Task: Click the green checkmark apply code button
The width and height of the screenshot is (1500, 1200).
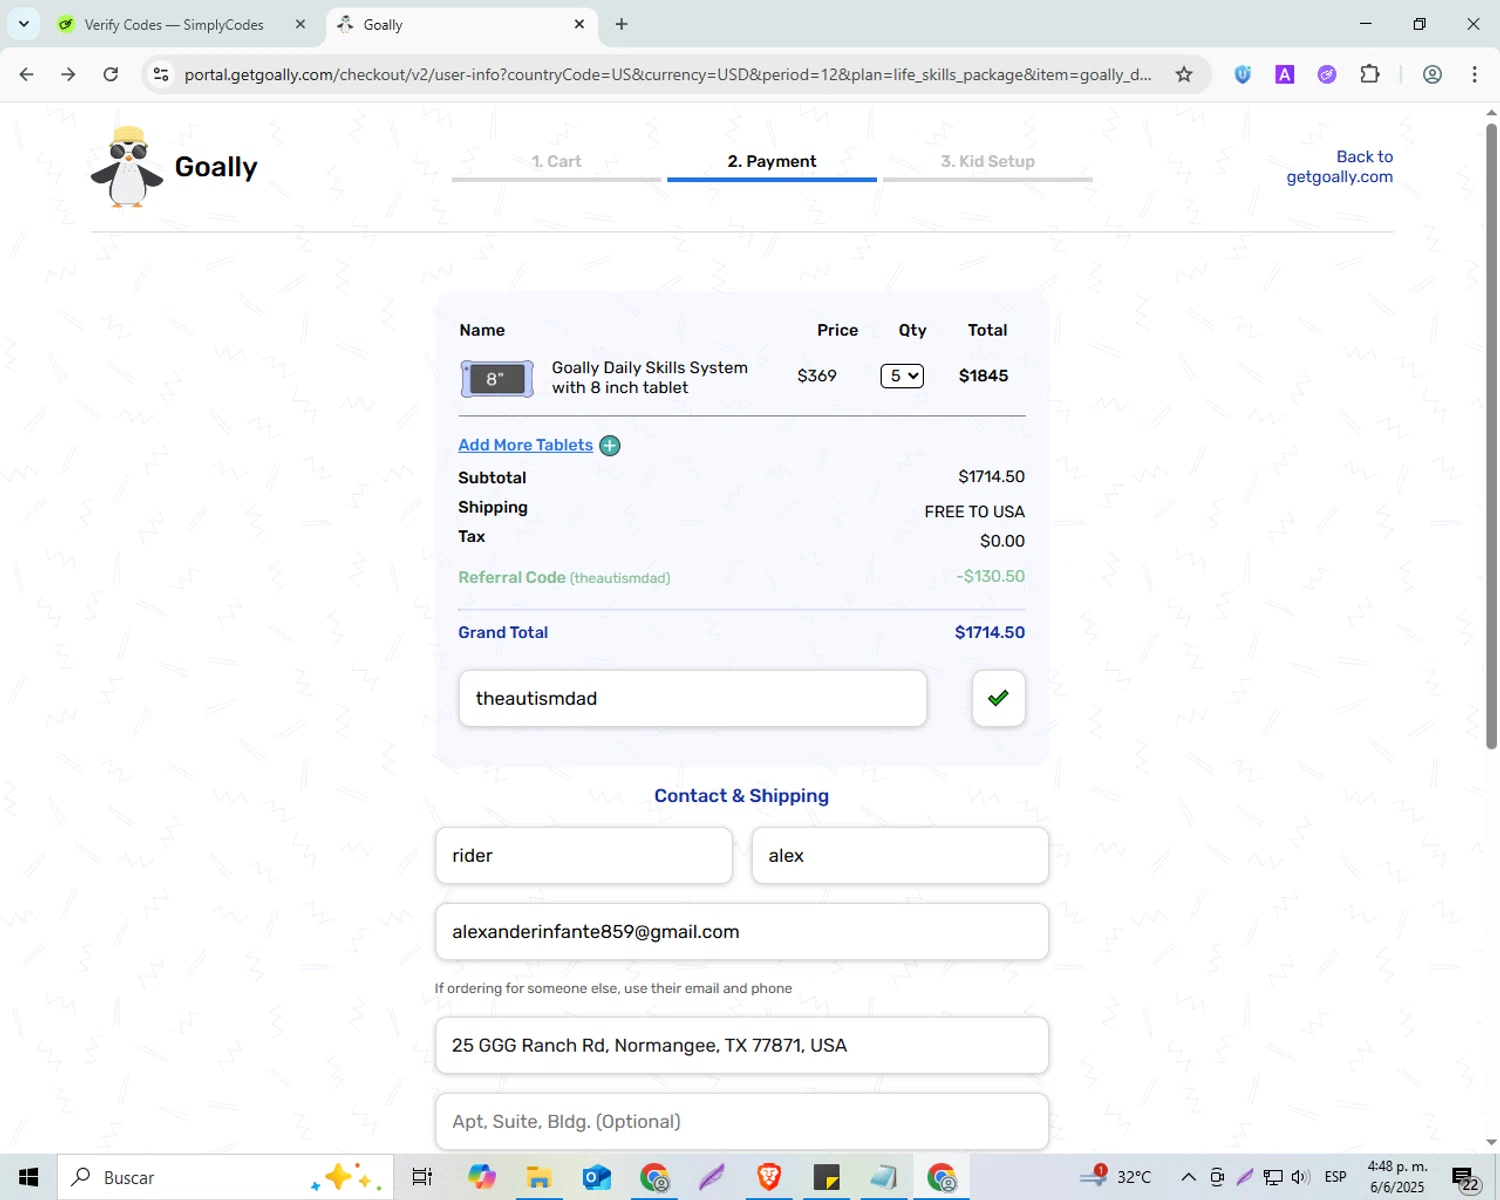Action: pyautogui.click(x=998, y=698)
